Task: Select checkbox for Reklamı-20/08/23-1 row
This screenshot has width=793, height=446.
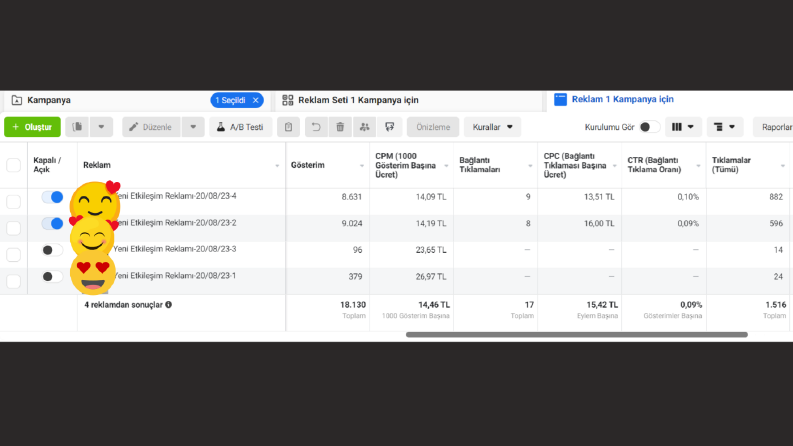Action: (x=14, y=281)
